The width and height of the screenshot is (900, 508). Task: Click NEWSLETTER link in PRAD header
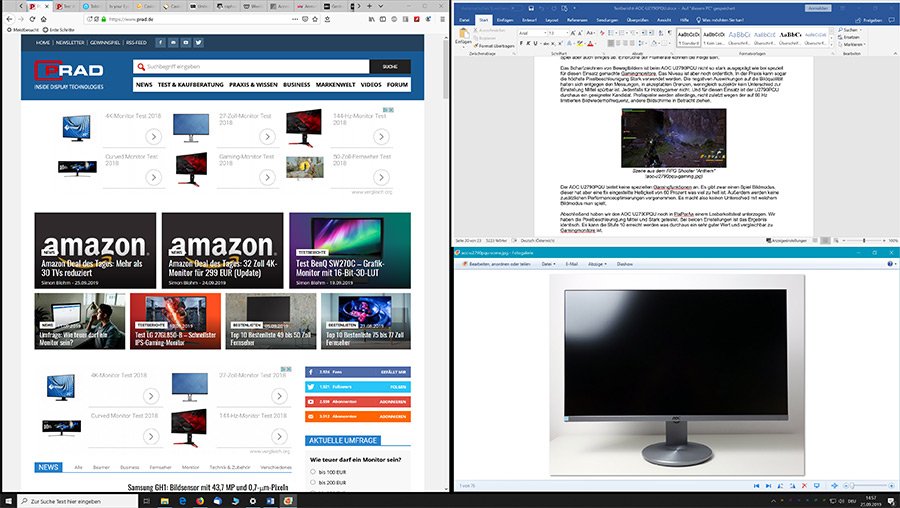(x=70, y=42)
